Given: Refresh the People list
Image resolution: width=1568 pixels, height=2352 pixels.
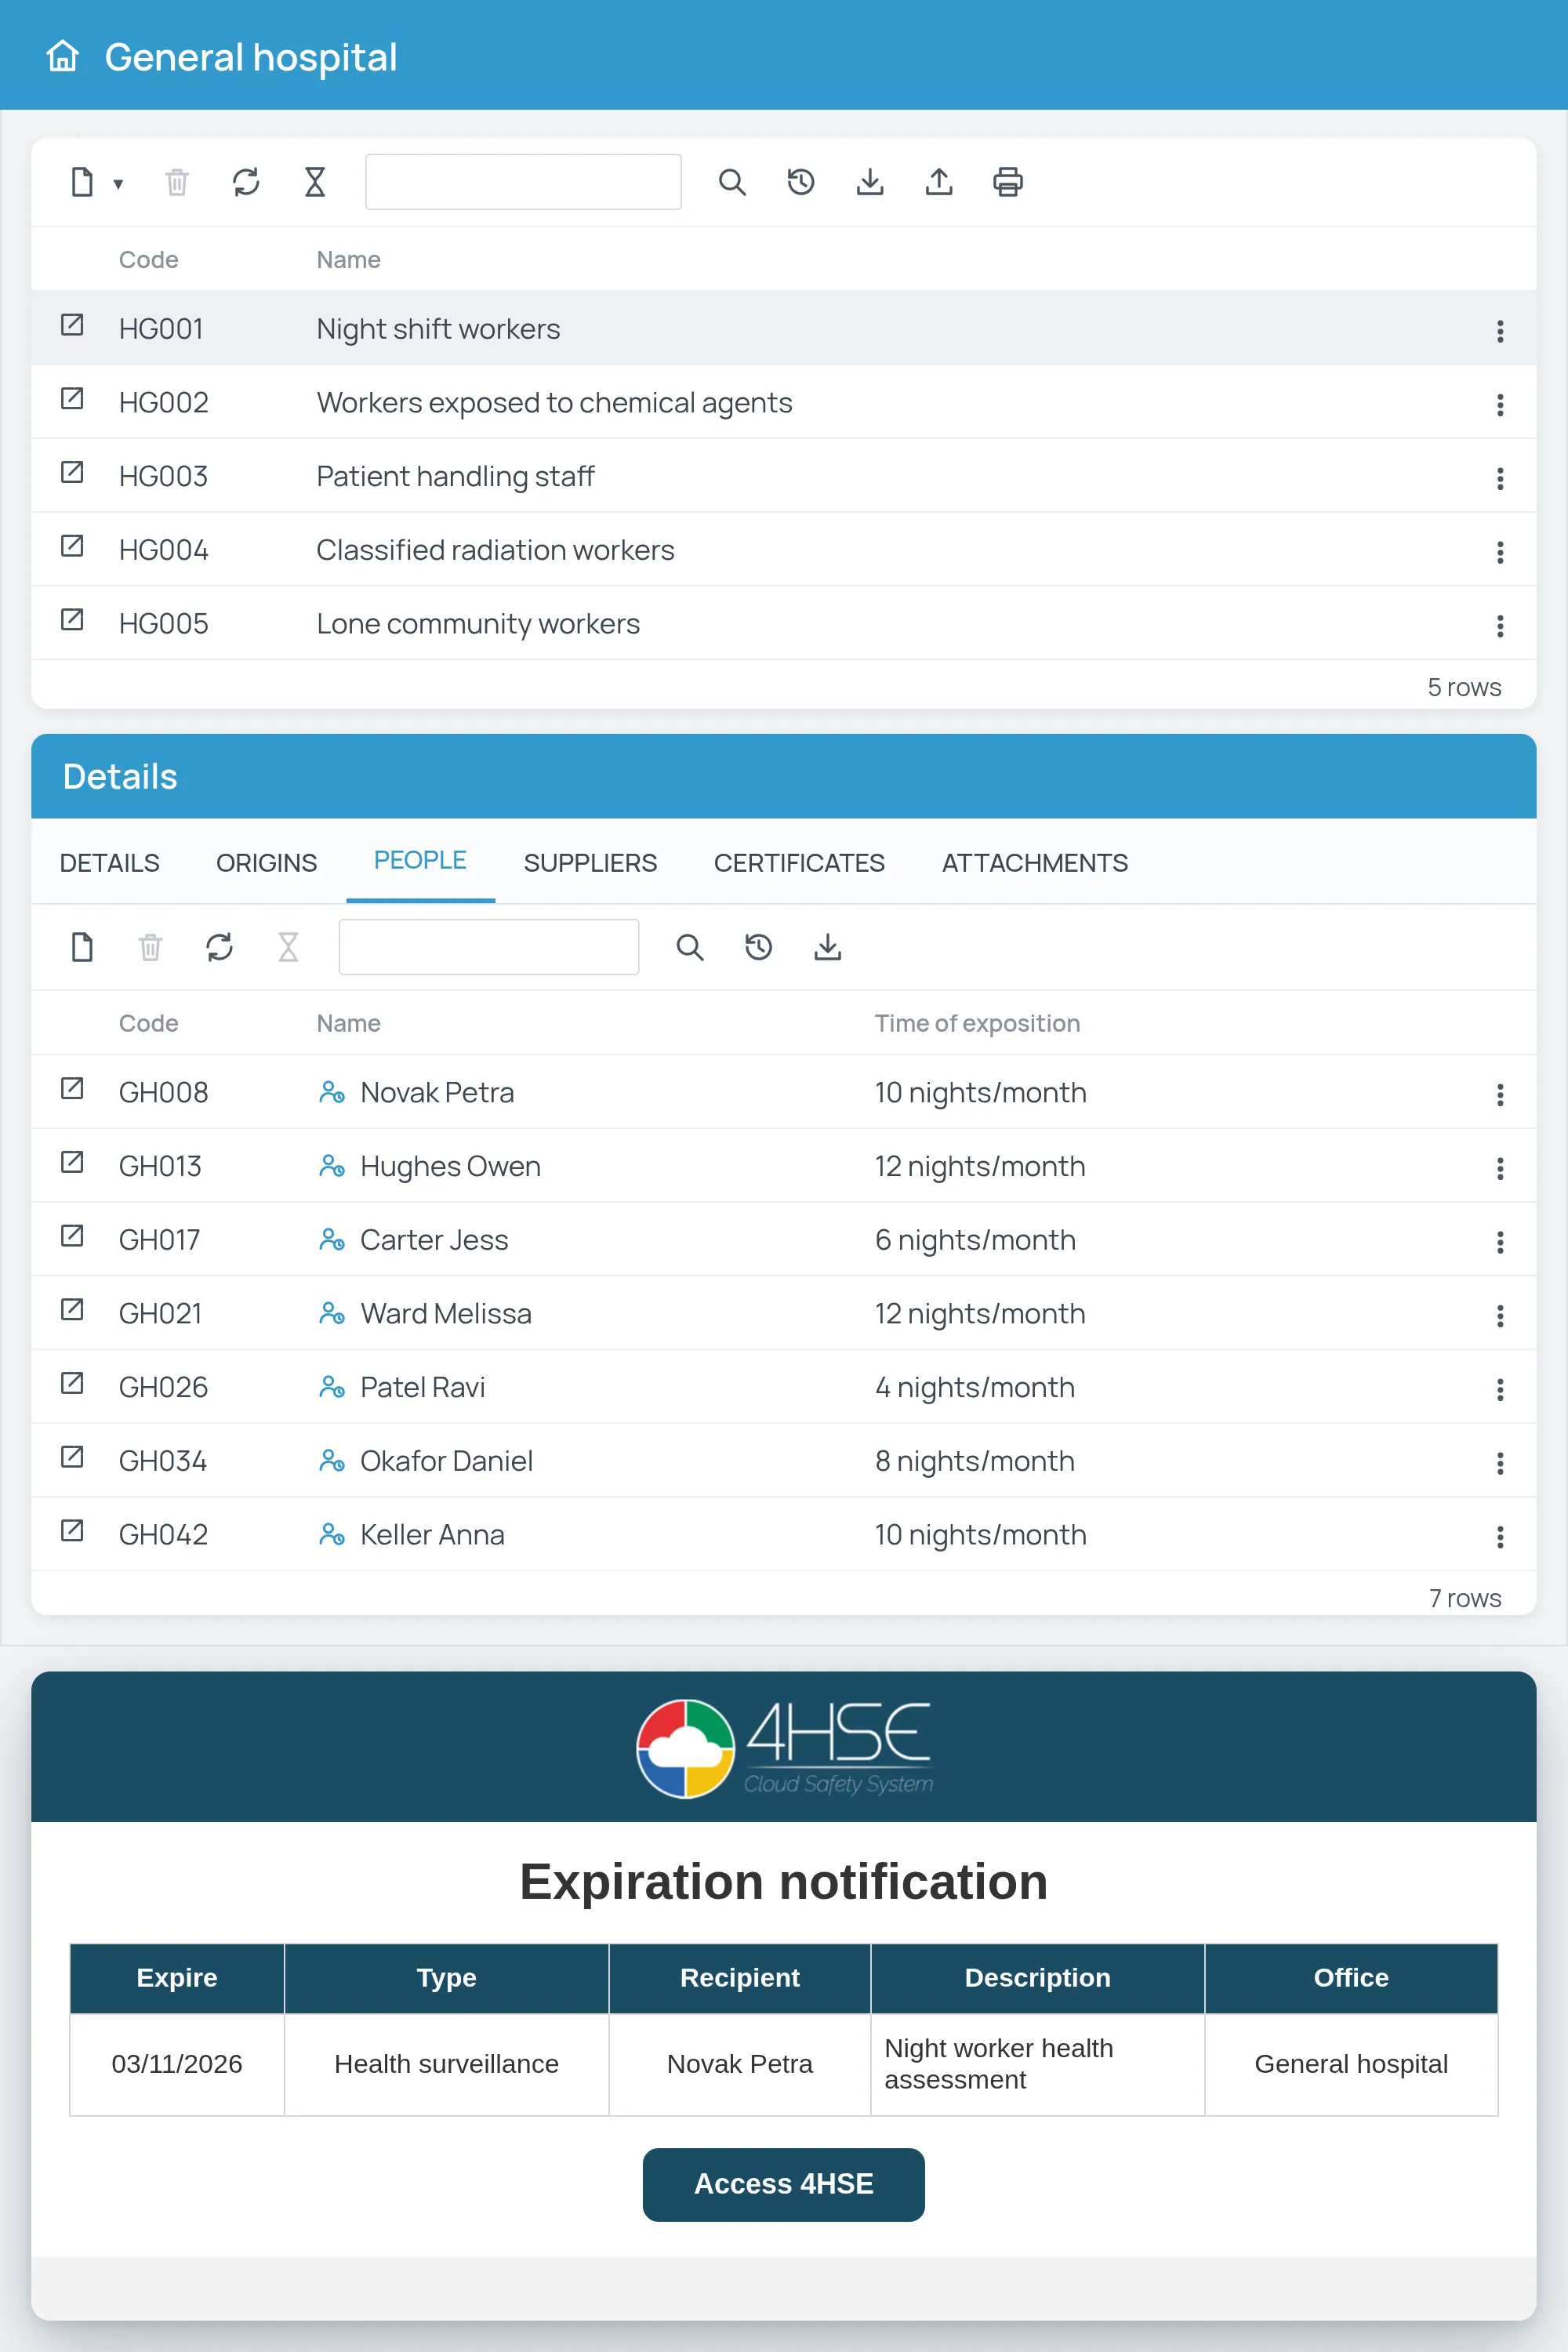Looking at the screenshot, I should tap(220, 947).
